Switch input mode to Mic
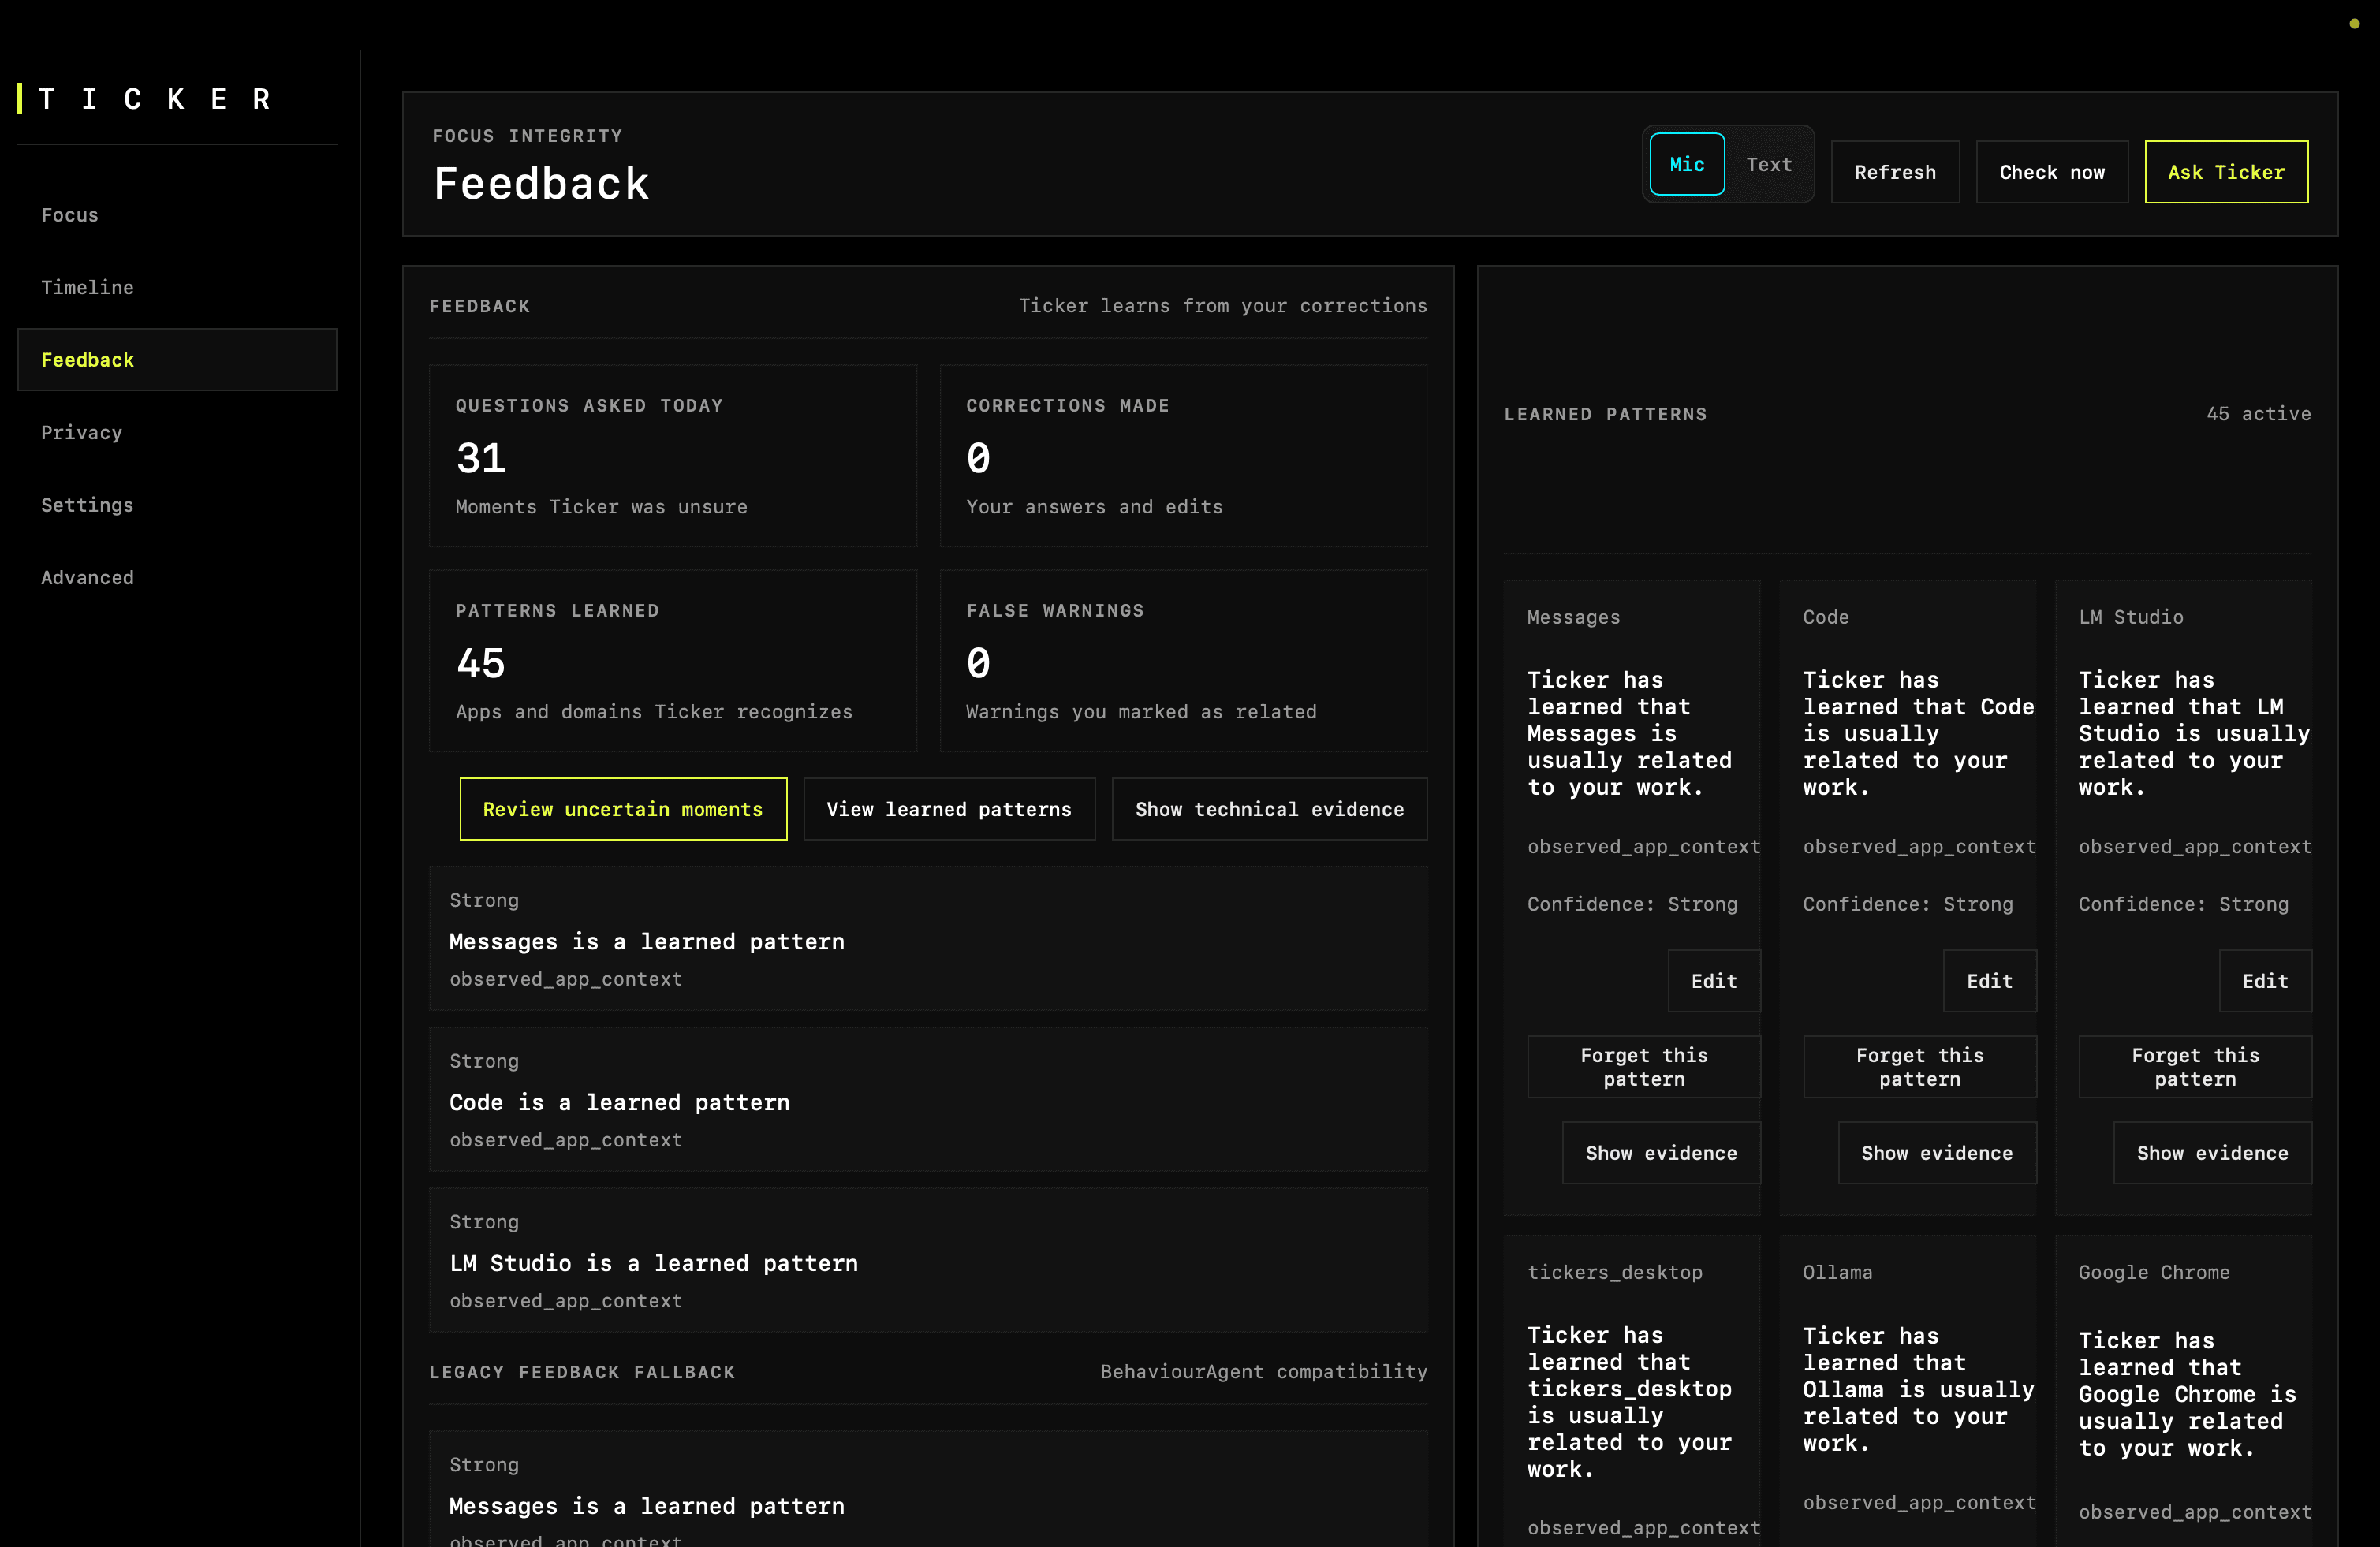The height and width of the screenshot is (1547, 2380). tap(1686, 164)
